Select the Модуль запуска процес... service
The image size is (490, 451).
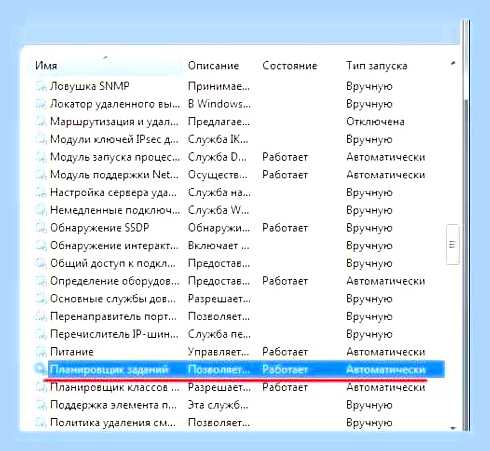[x=115, y=157]
